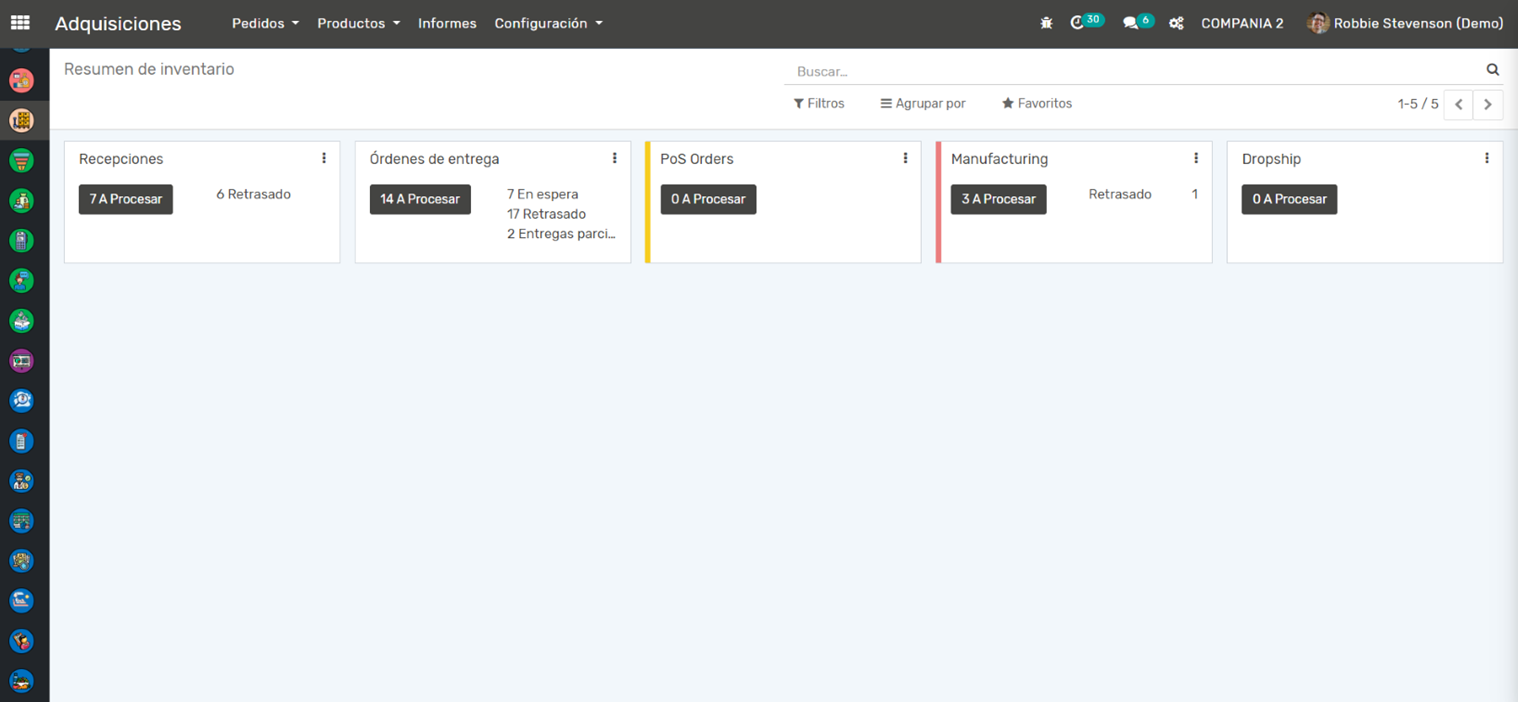Open conversations icon with 6 badge
1518x702 pixels.
pos(1131,23)
